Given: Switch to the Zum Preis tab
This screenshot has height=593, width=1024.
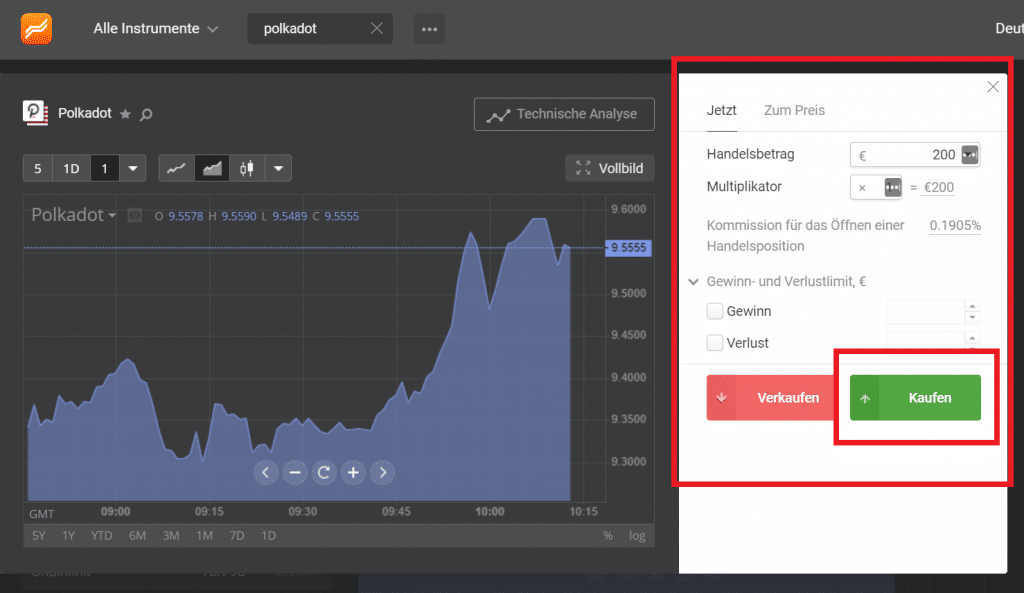Looking at the screenshot, I should pos(794,110).
